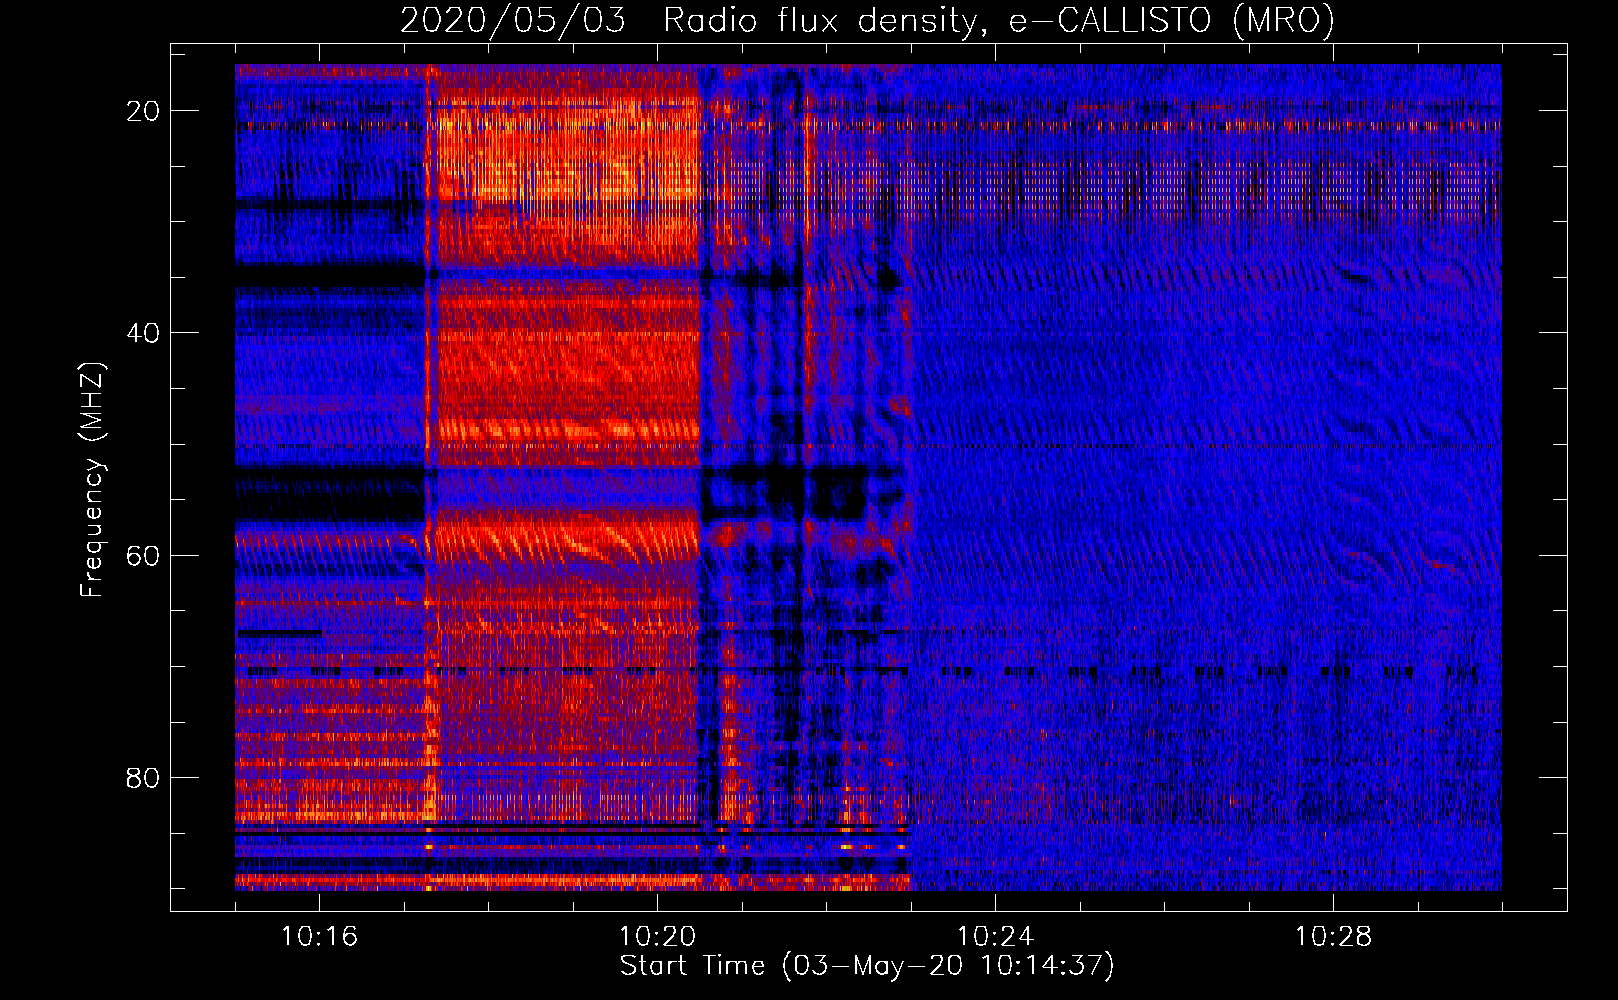Click the '10:24' time tick label

coord(995,936)
